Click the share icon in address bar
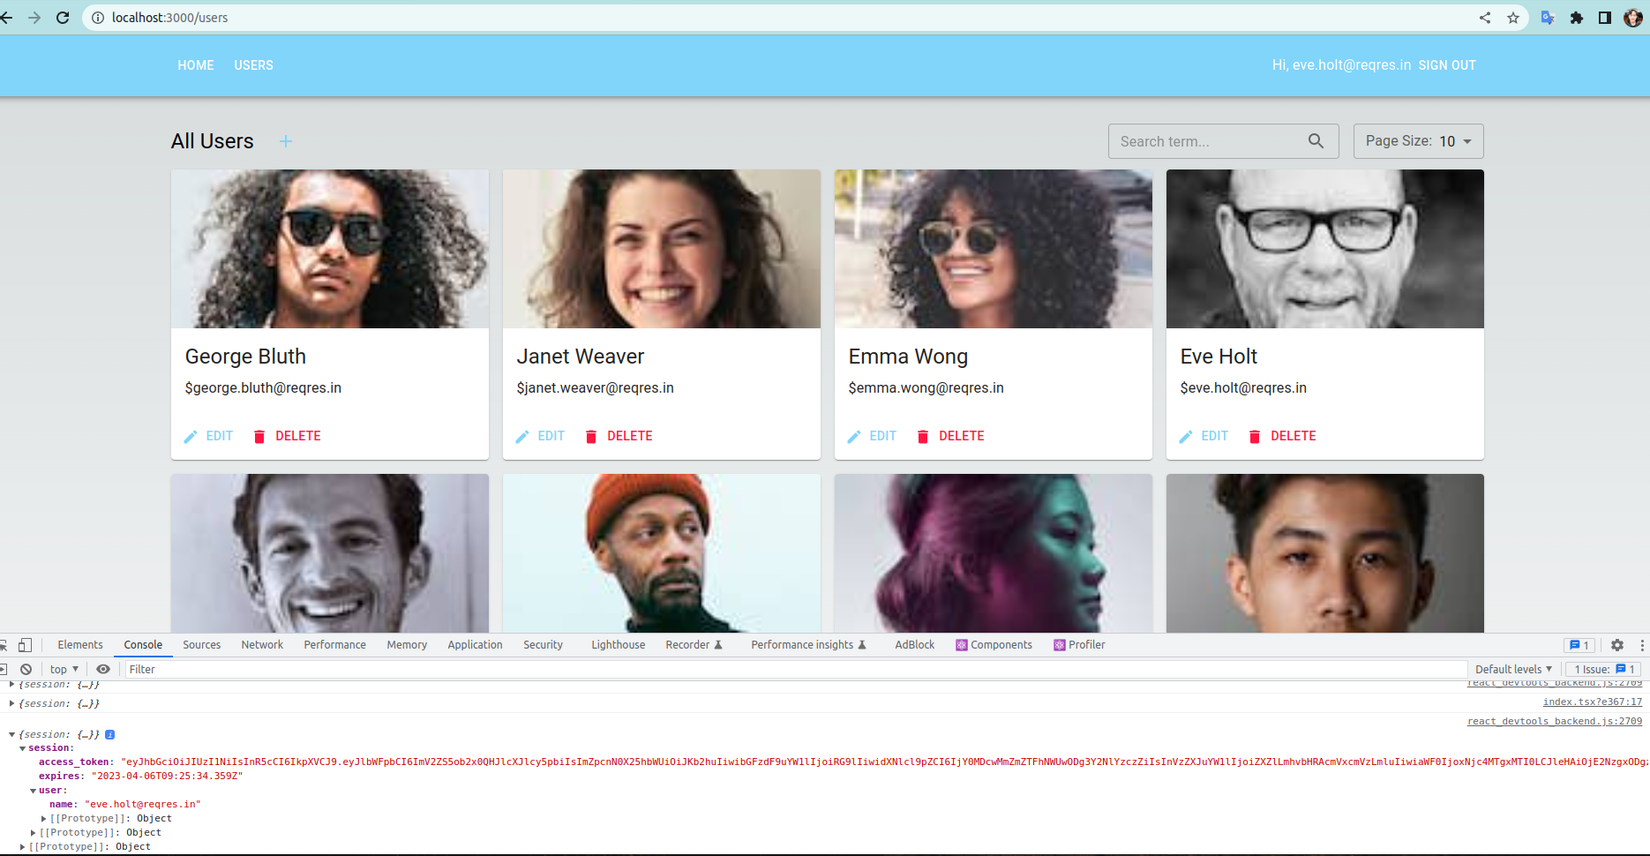 tap(1485, 18)
